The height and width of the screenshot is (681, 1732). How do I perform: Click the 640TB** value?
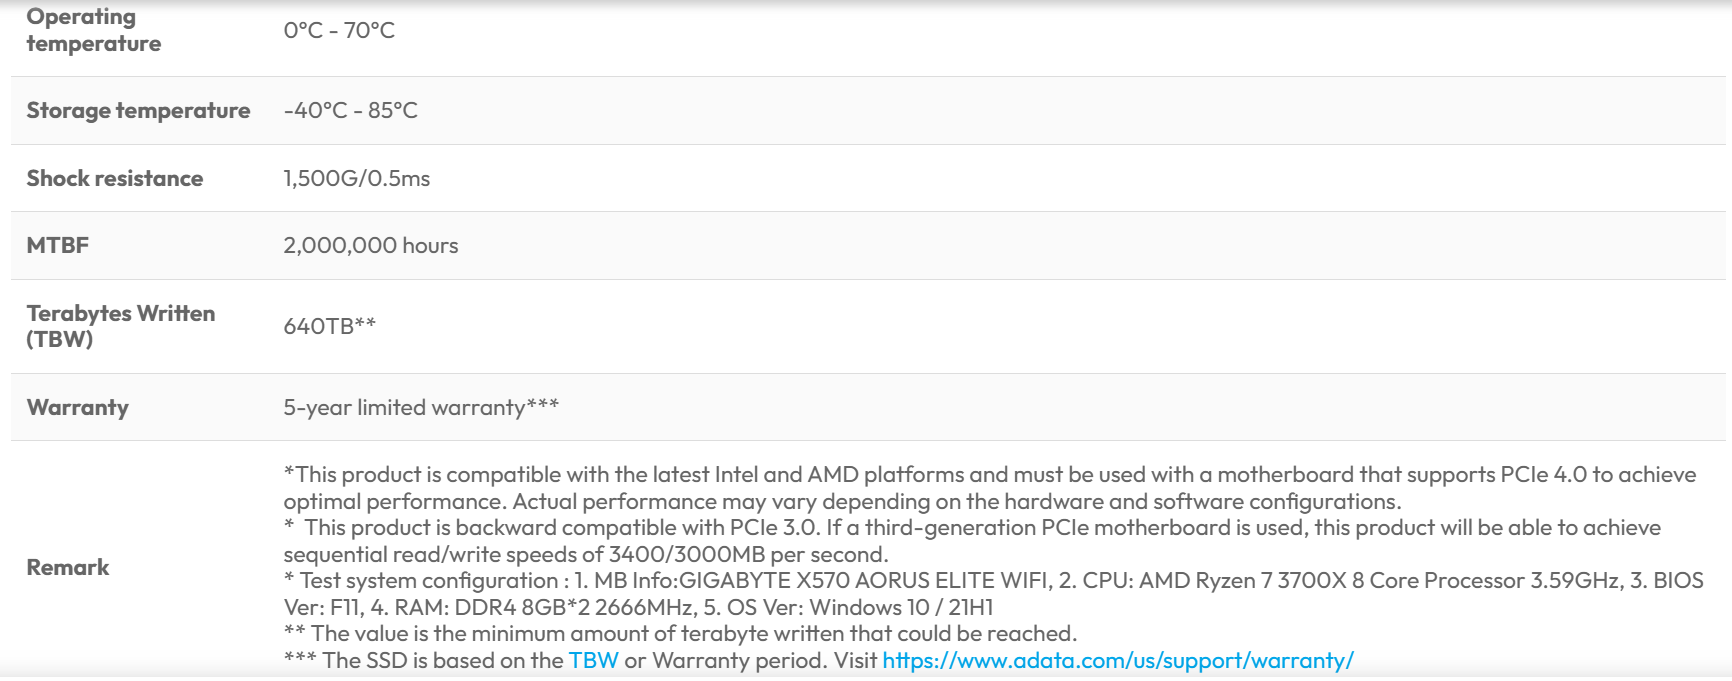pyautogui.click(x=329, y=326)
